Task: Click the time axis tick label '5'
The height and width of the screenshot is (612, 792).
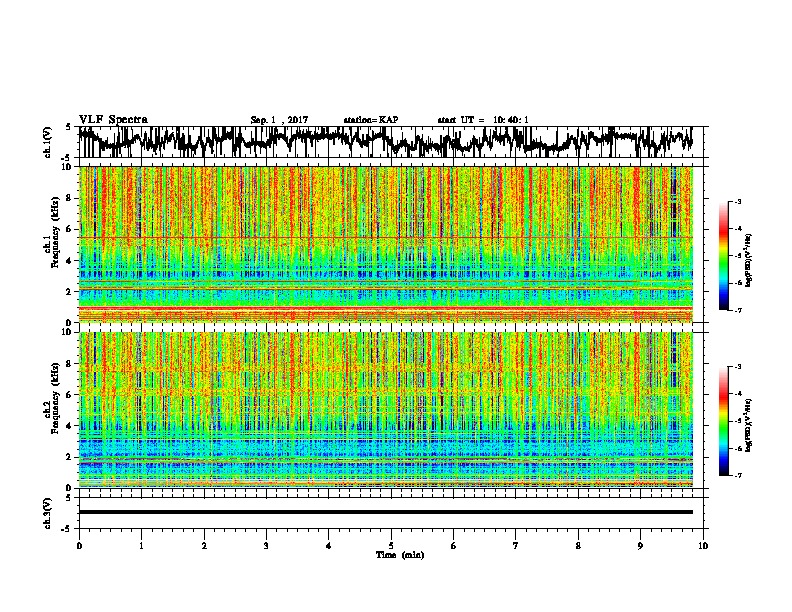Action: (391, 546)
